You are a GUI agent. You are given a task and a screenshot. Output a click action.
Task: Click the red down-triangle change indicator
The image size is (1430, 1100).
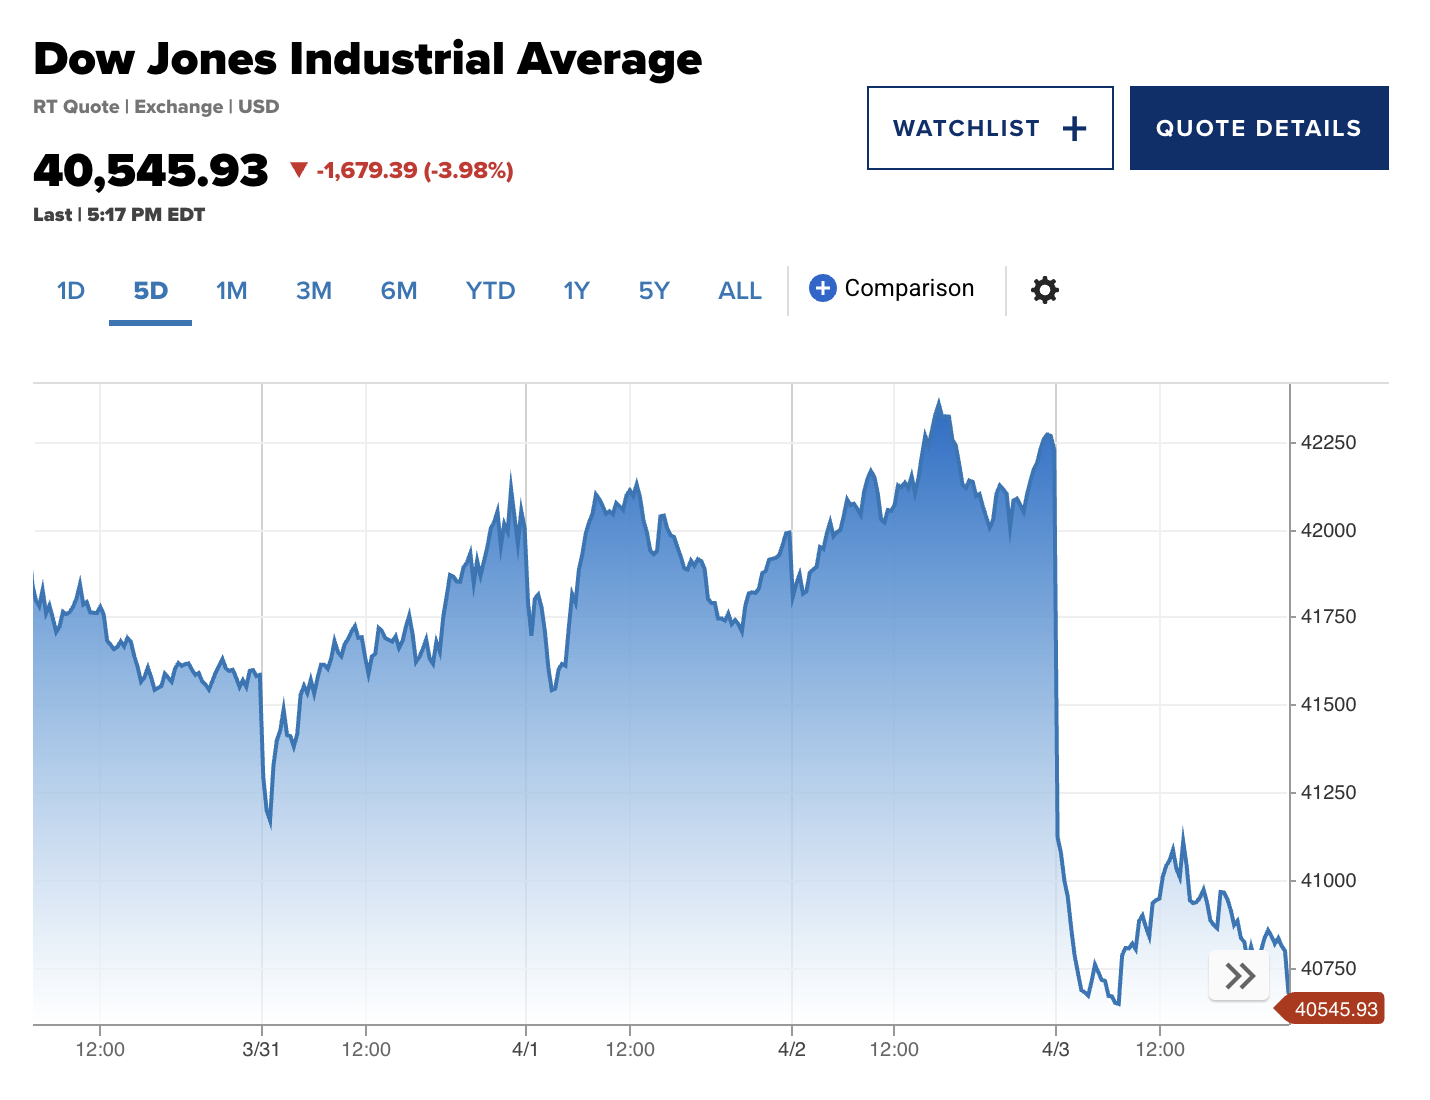(298, 169)
